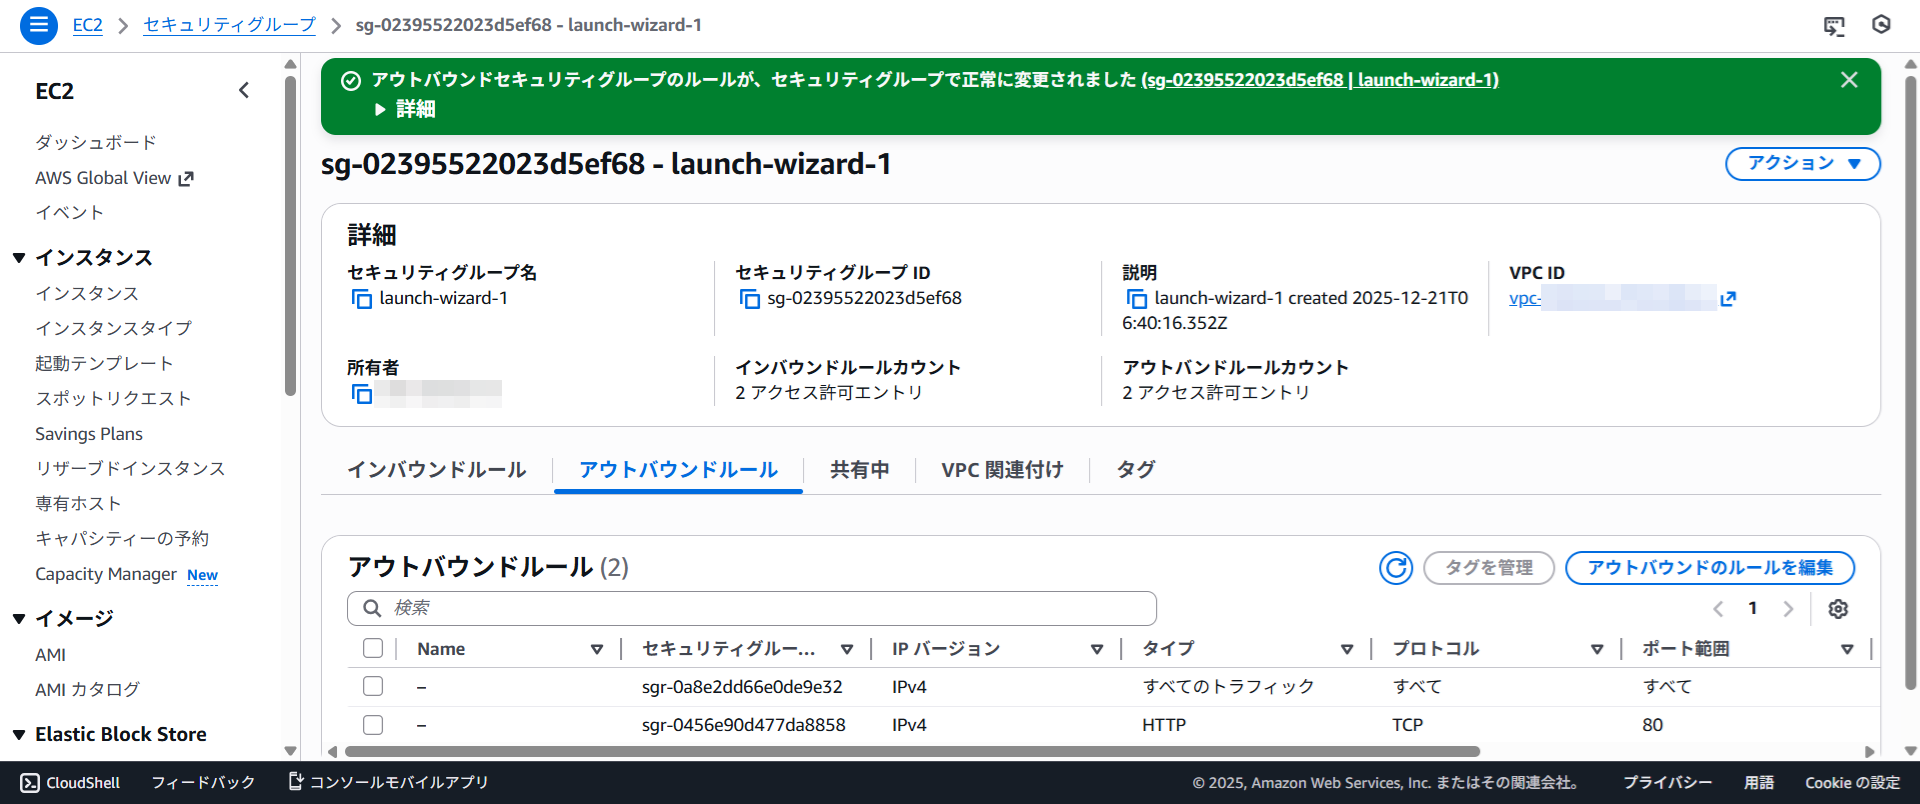Select checkbox for rule sgr-0a8e2dd66e0de9e32
This screenshot has height=804, width=1920.
pyautogui.click(x=373, y=687)
